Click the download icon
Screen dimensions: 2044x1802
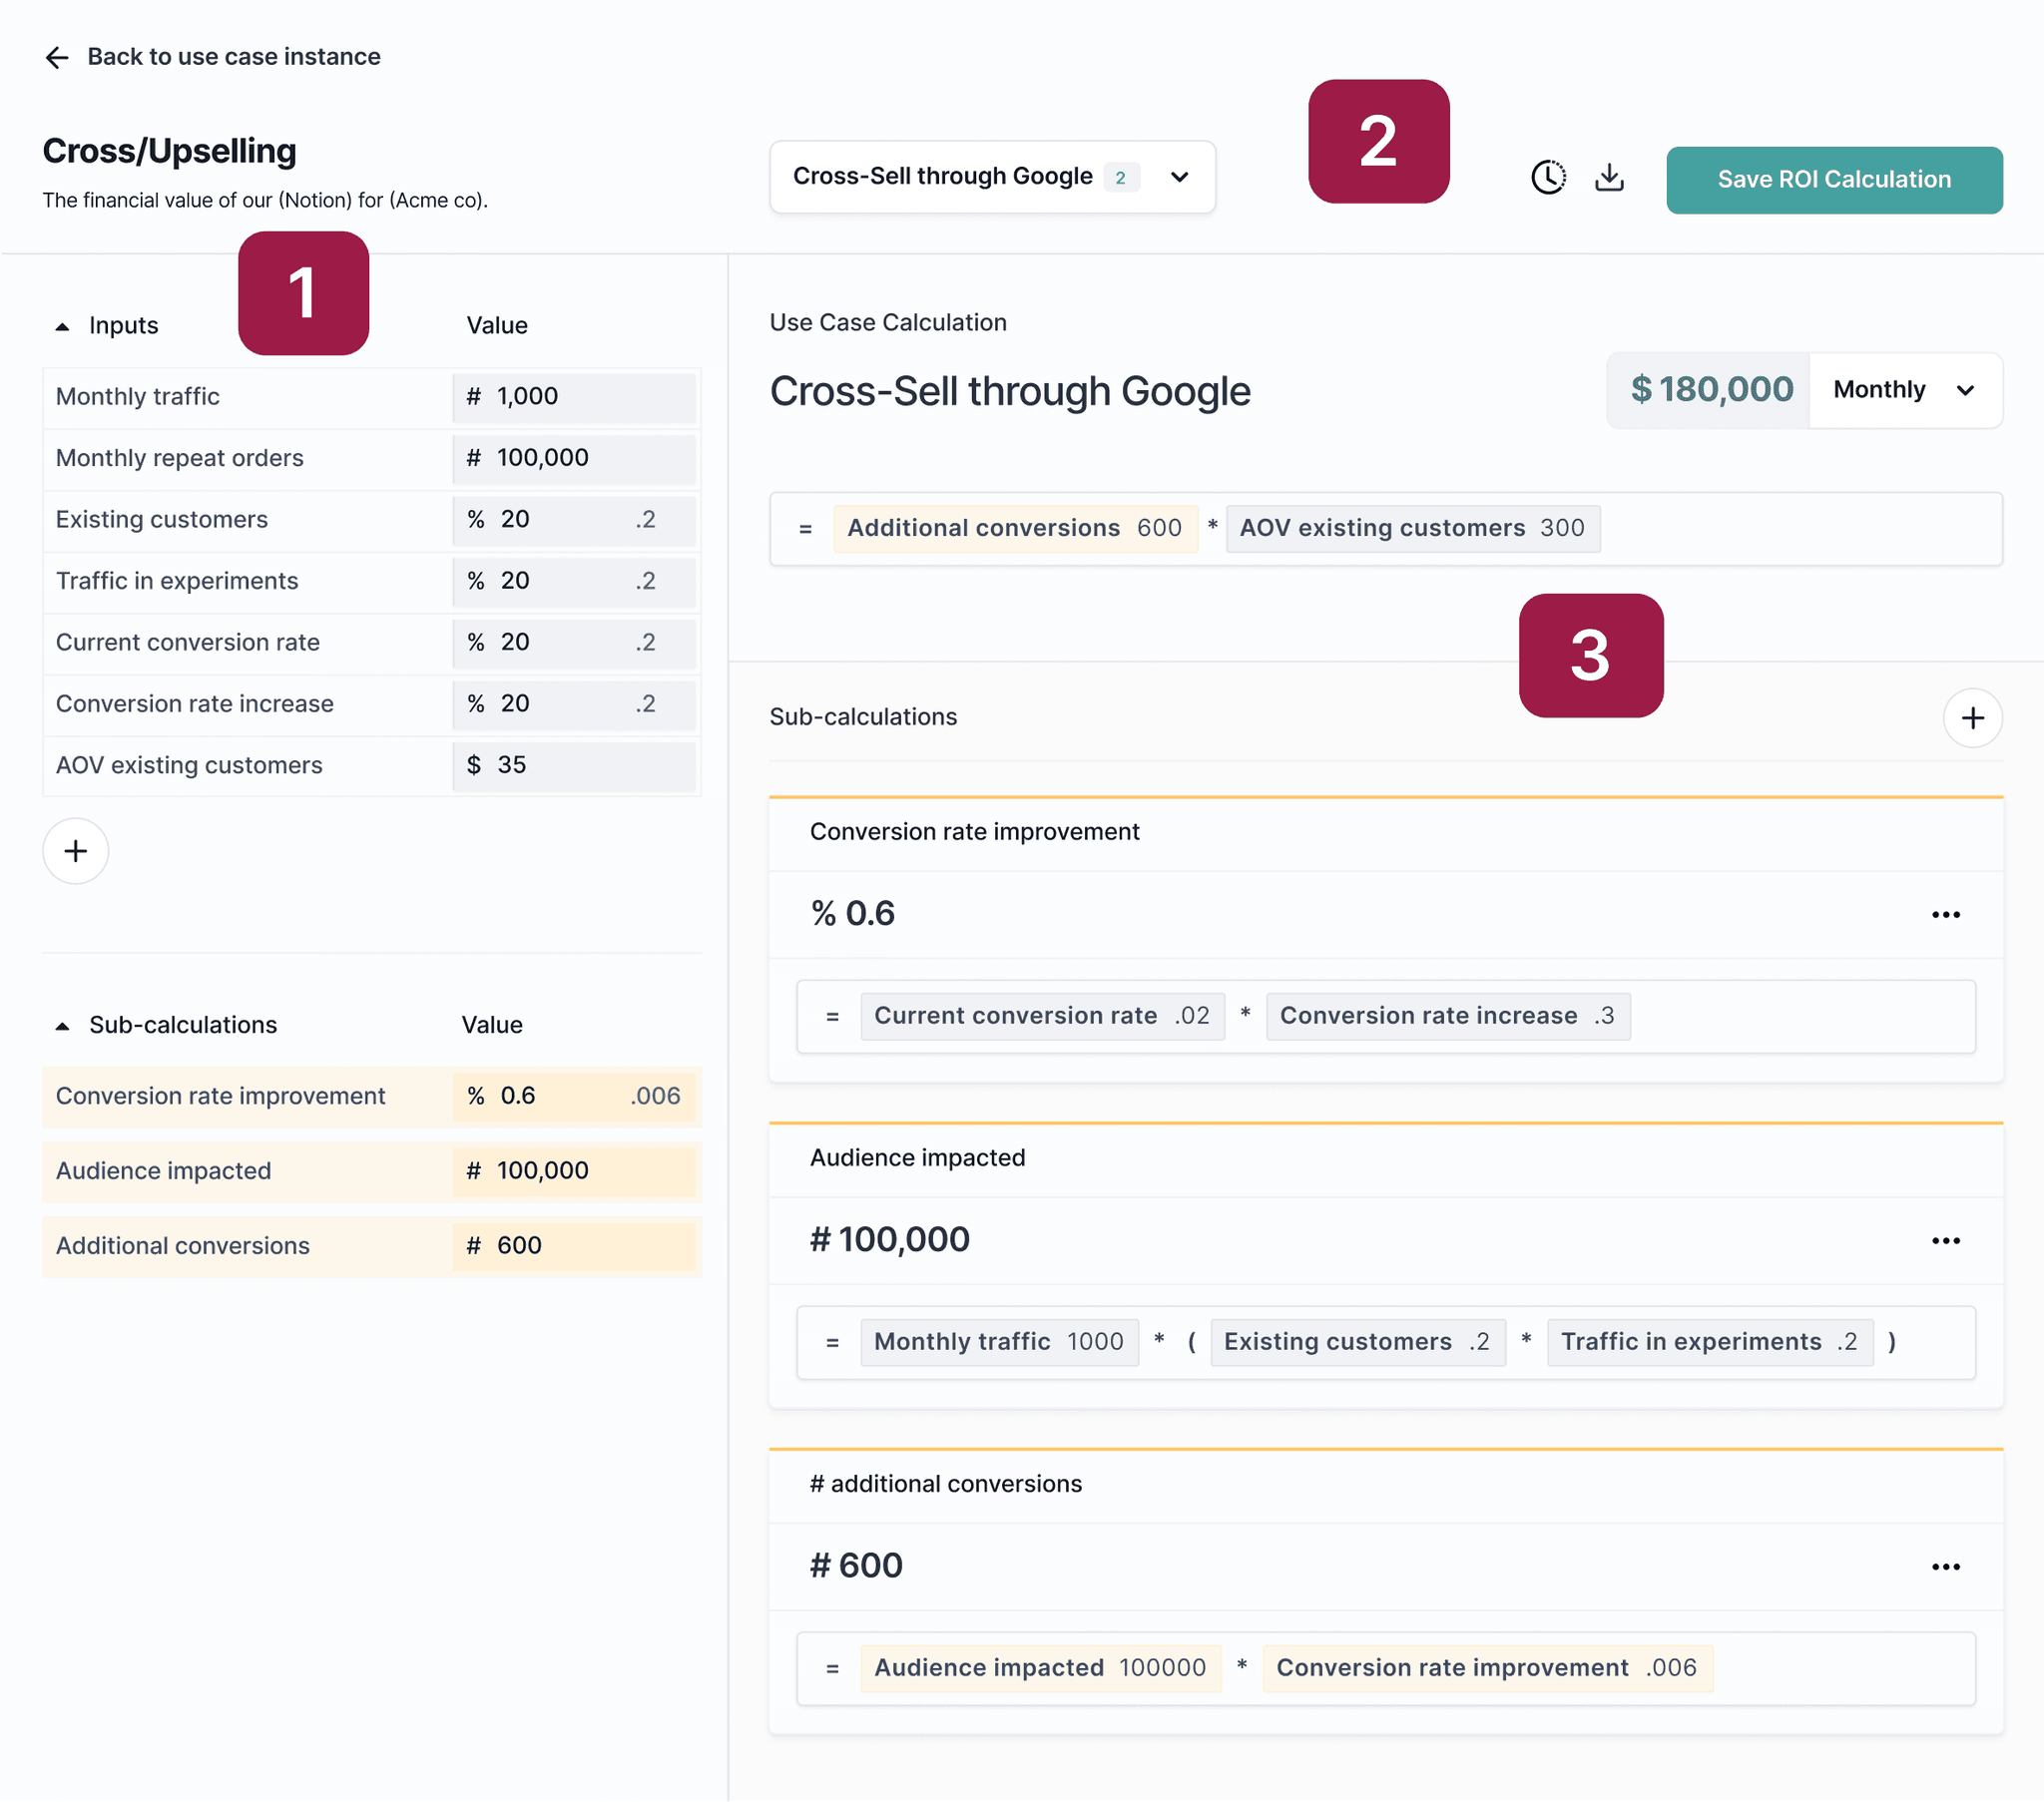(1608, 178)
